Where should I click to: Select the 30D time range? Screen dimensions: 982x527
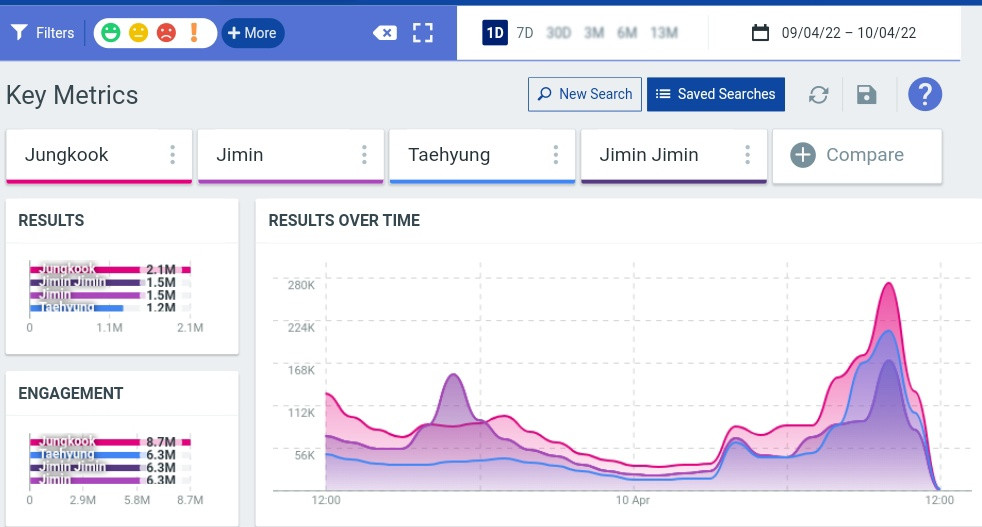tap(559, 33)
